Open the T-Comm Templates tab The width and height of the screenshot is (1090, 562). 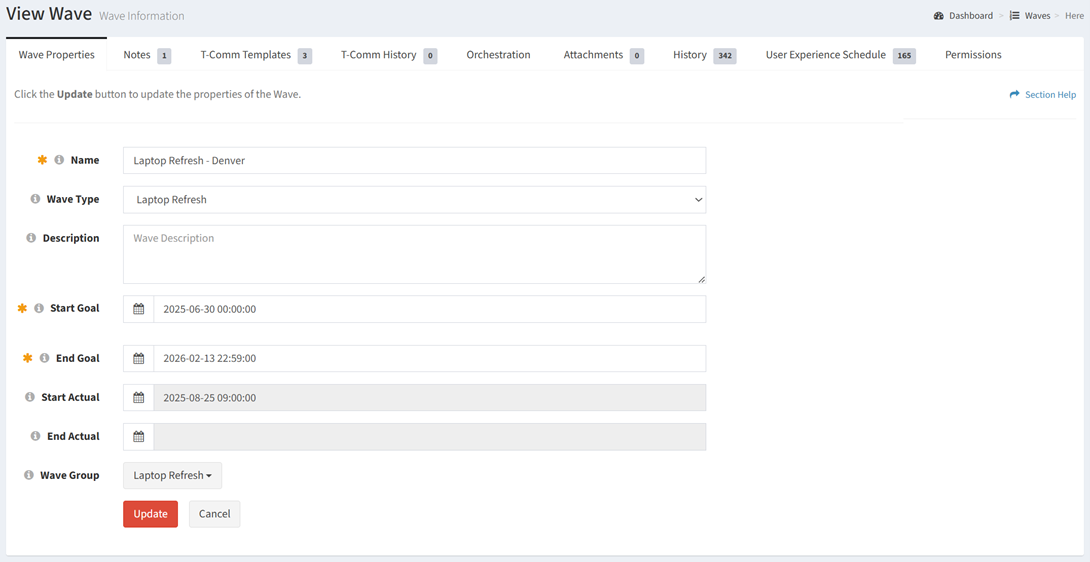tap(246, 55)
